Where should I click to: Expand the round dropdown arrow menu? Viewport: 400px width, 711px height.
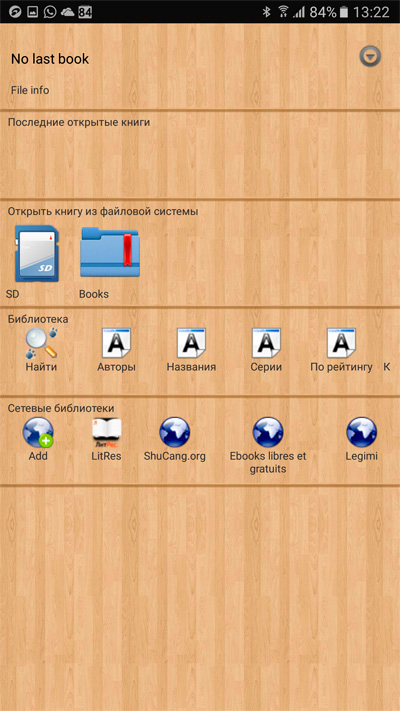(x=370, y=57)
